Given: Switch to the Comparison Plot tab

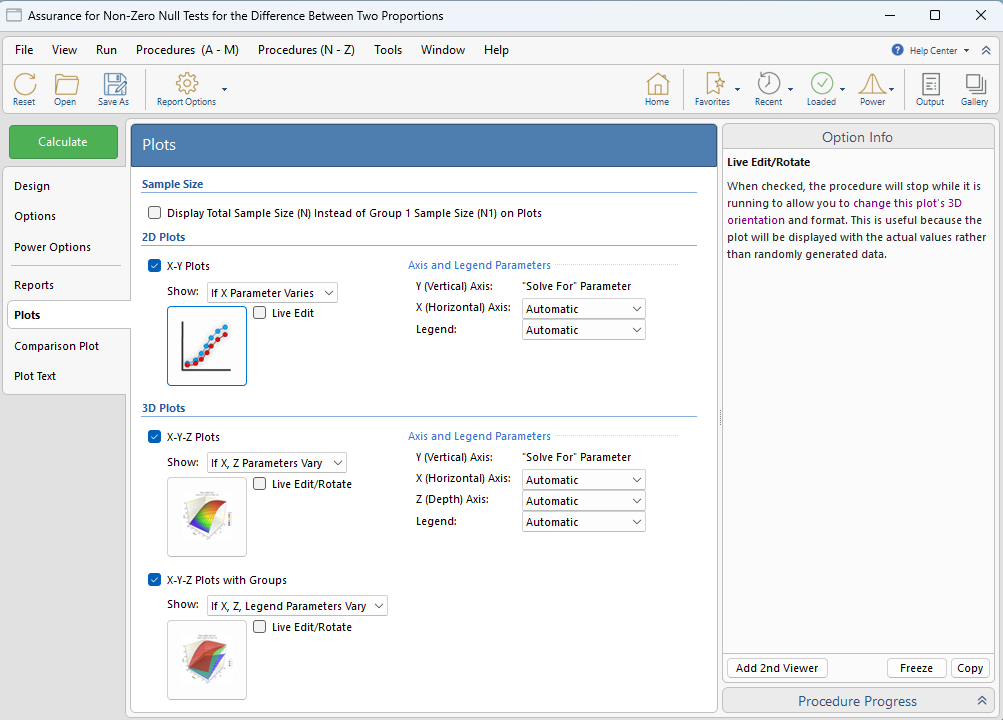Looking at the screenshot, I should click(56, 346).
